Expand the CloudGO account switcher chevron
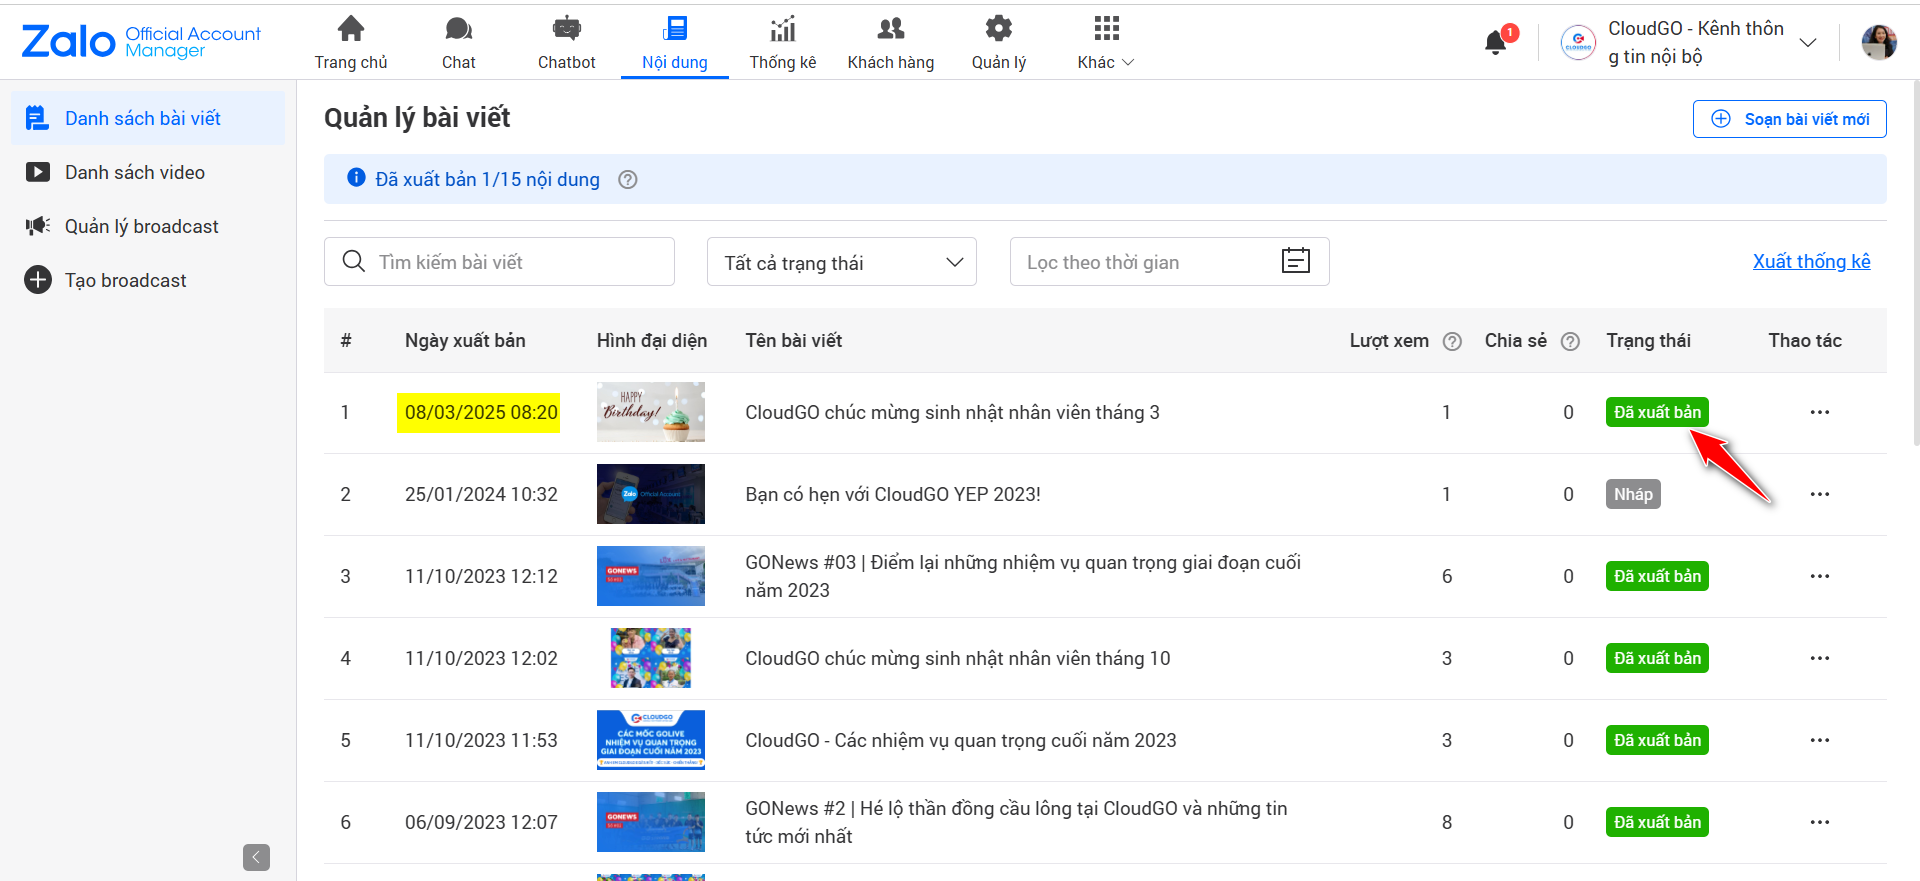 tap(1808, 42)
